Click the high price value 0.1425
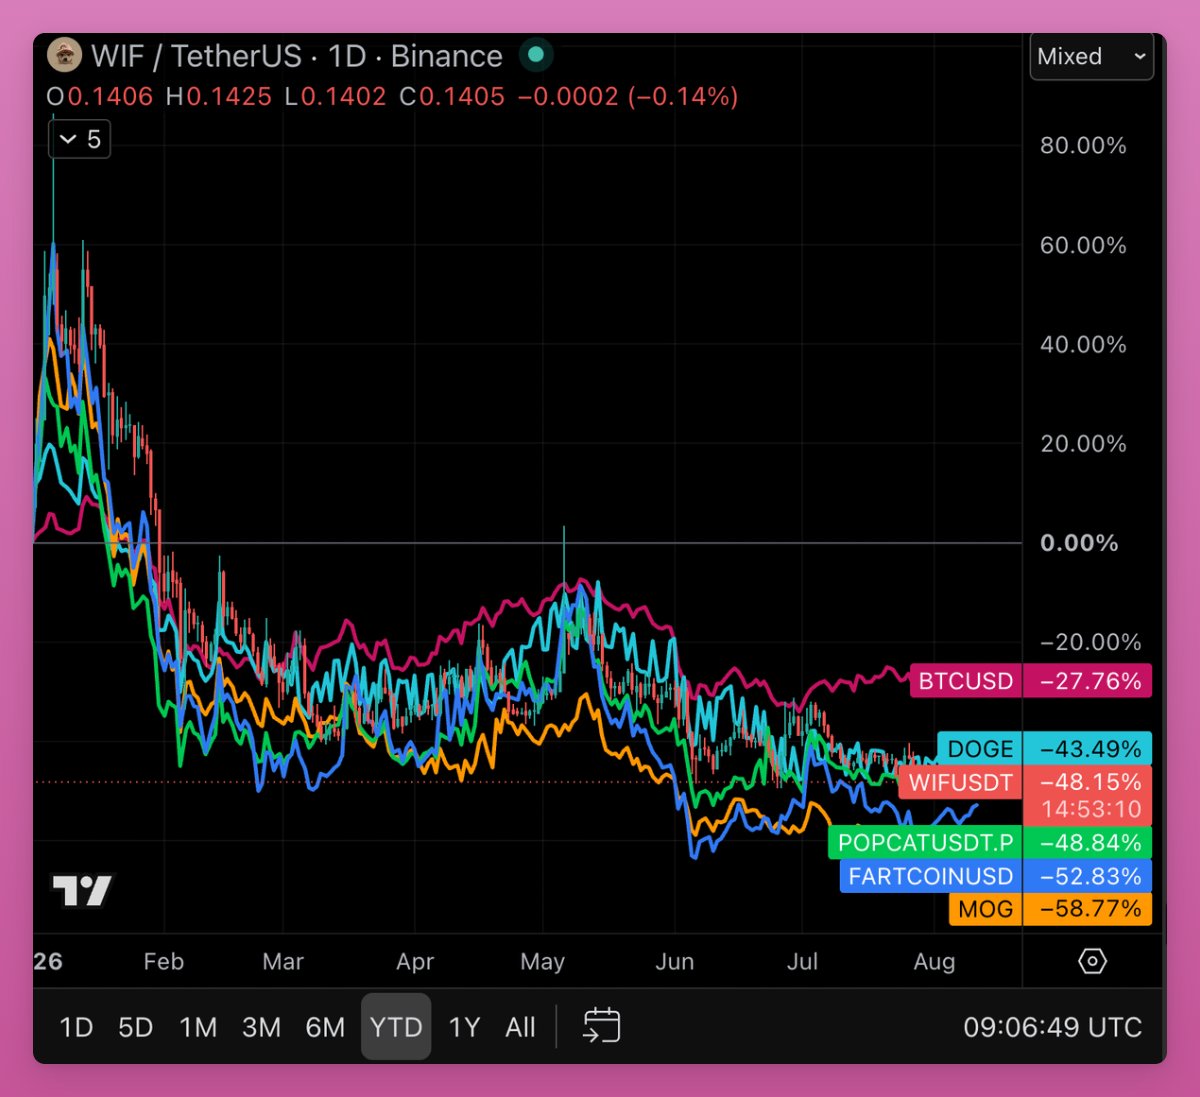 [x=229, y=97]
